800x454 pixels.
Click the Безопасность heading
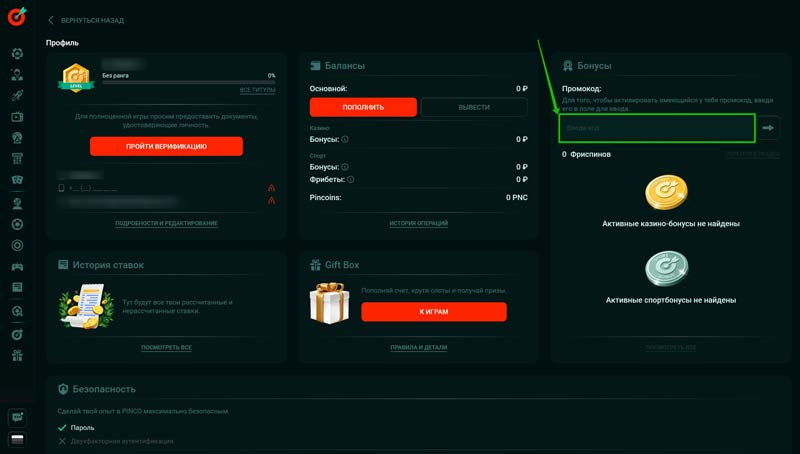click(104, 389)
